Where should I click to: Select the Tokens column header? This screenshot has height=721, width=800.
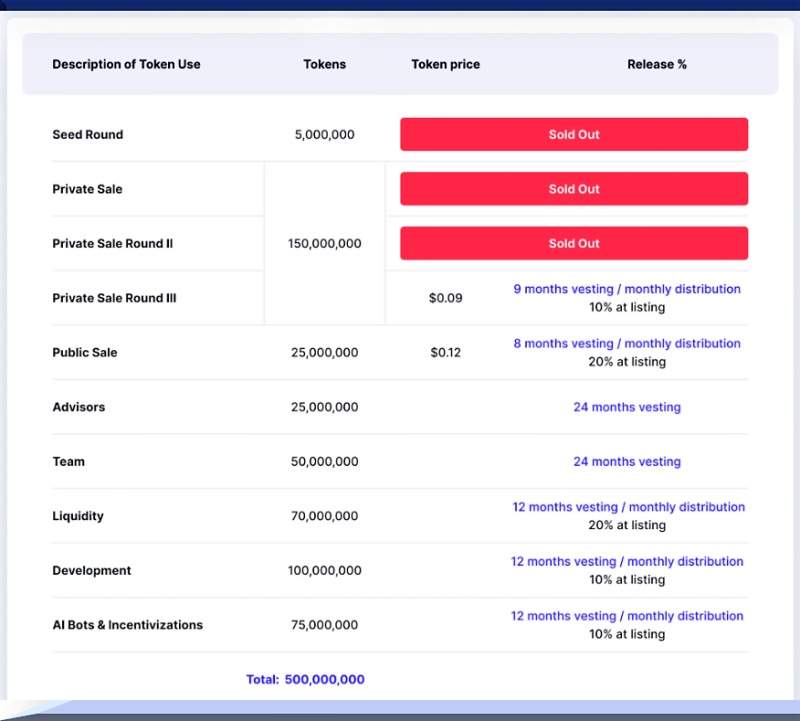point(324,64)
